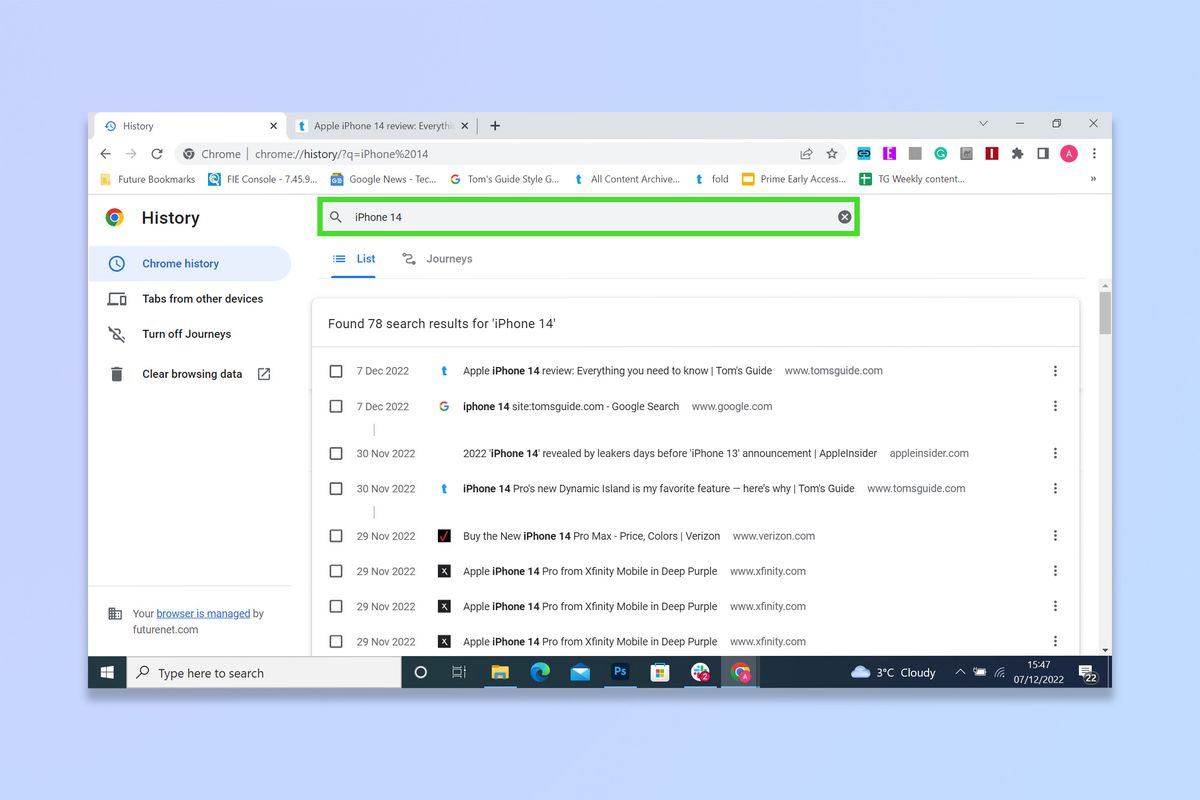Reload the page with the refresh icon
The image size is (1200, 800).
(x=157, y=154)
